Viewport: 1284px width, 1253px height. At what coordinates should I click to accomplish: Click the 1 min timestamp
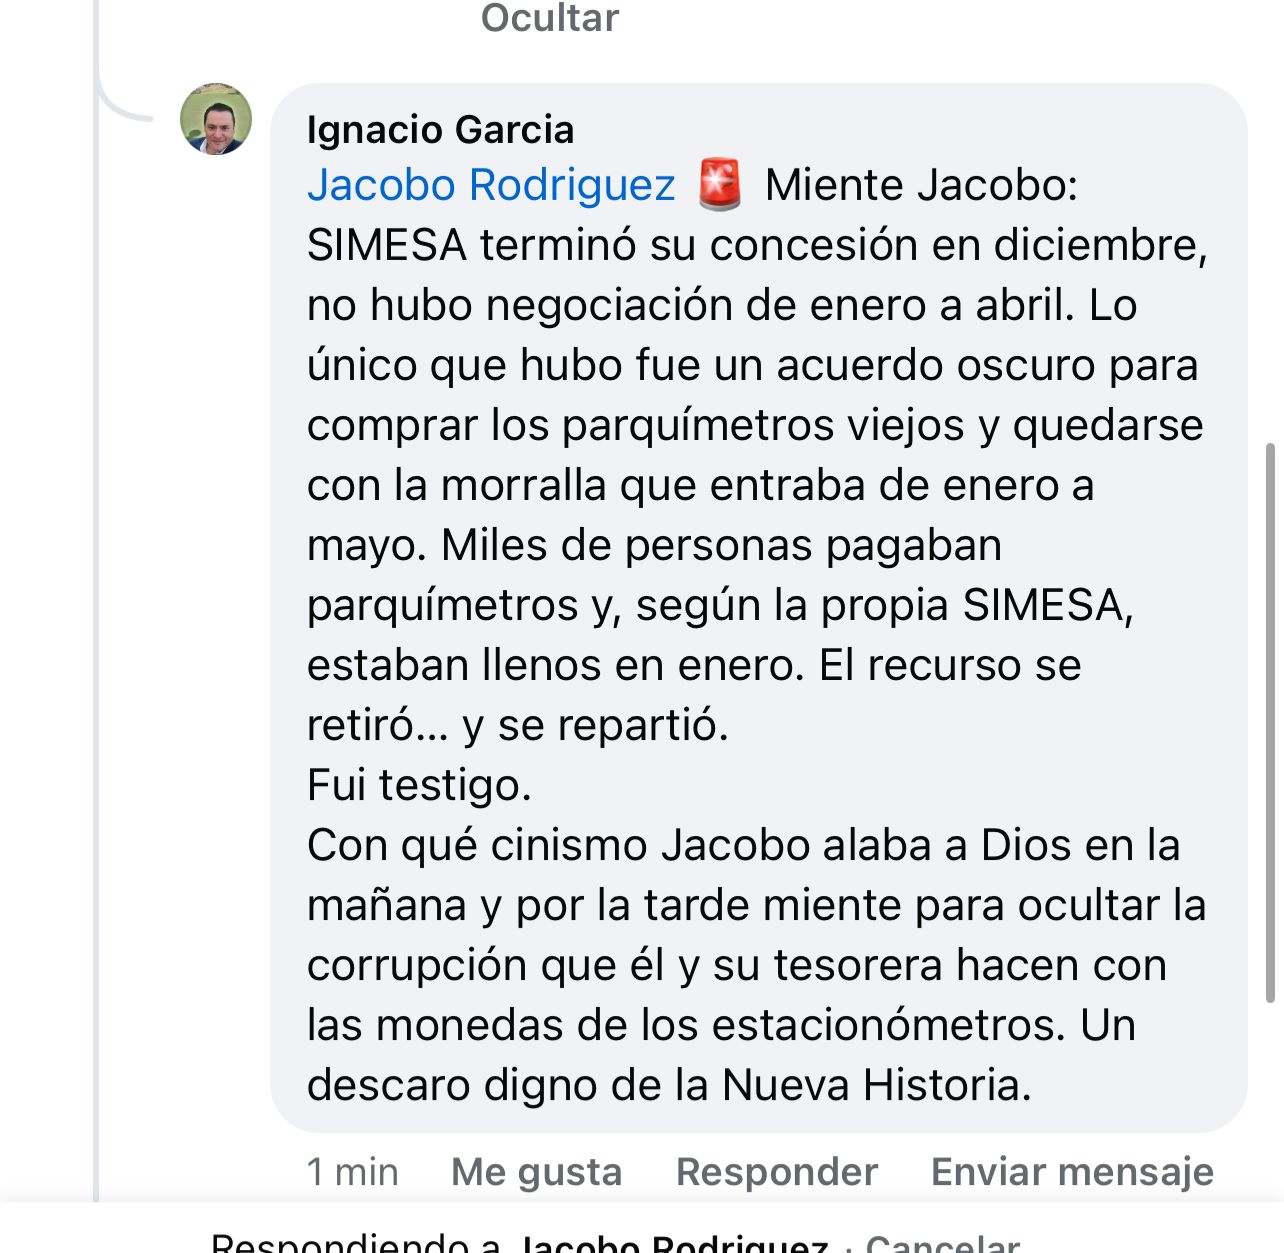click(352, 1171)
